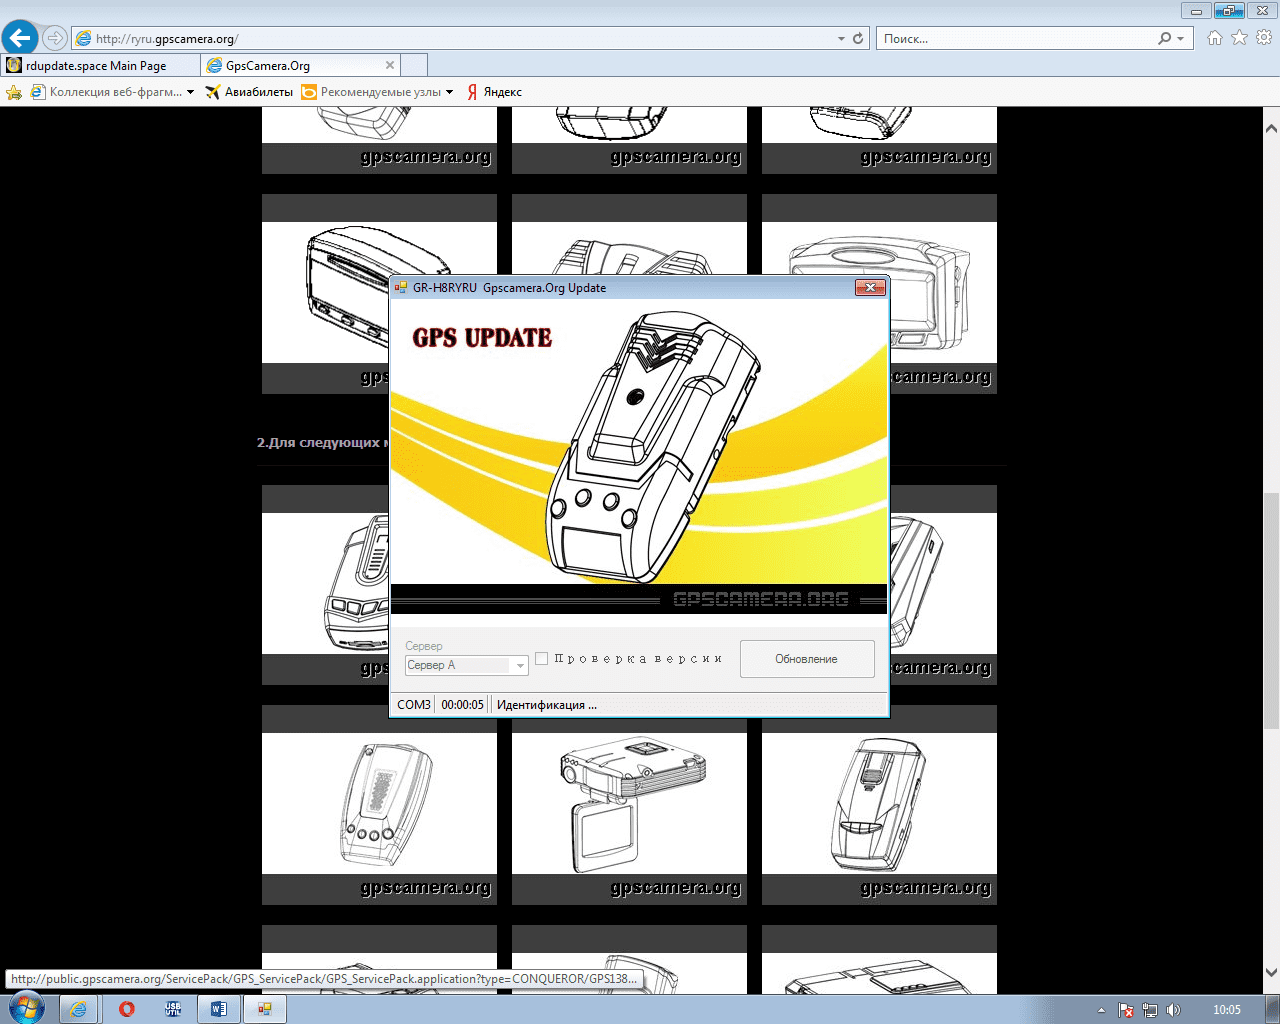1280x1024 pixels.
Task: Click the camcorder device thumbnail on webpage
Action: pos(629,804)
